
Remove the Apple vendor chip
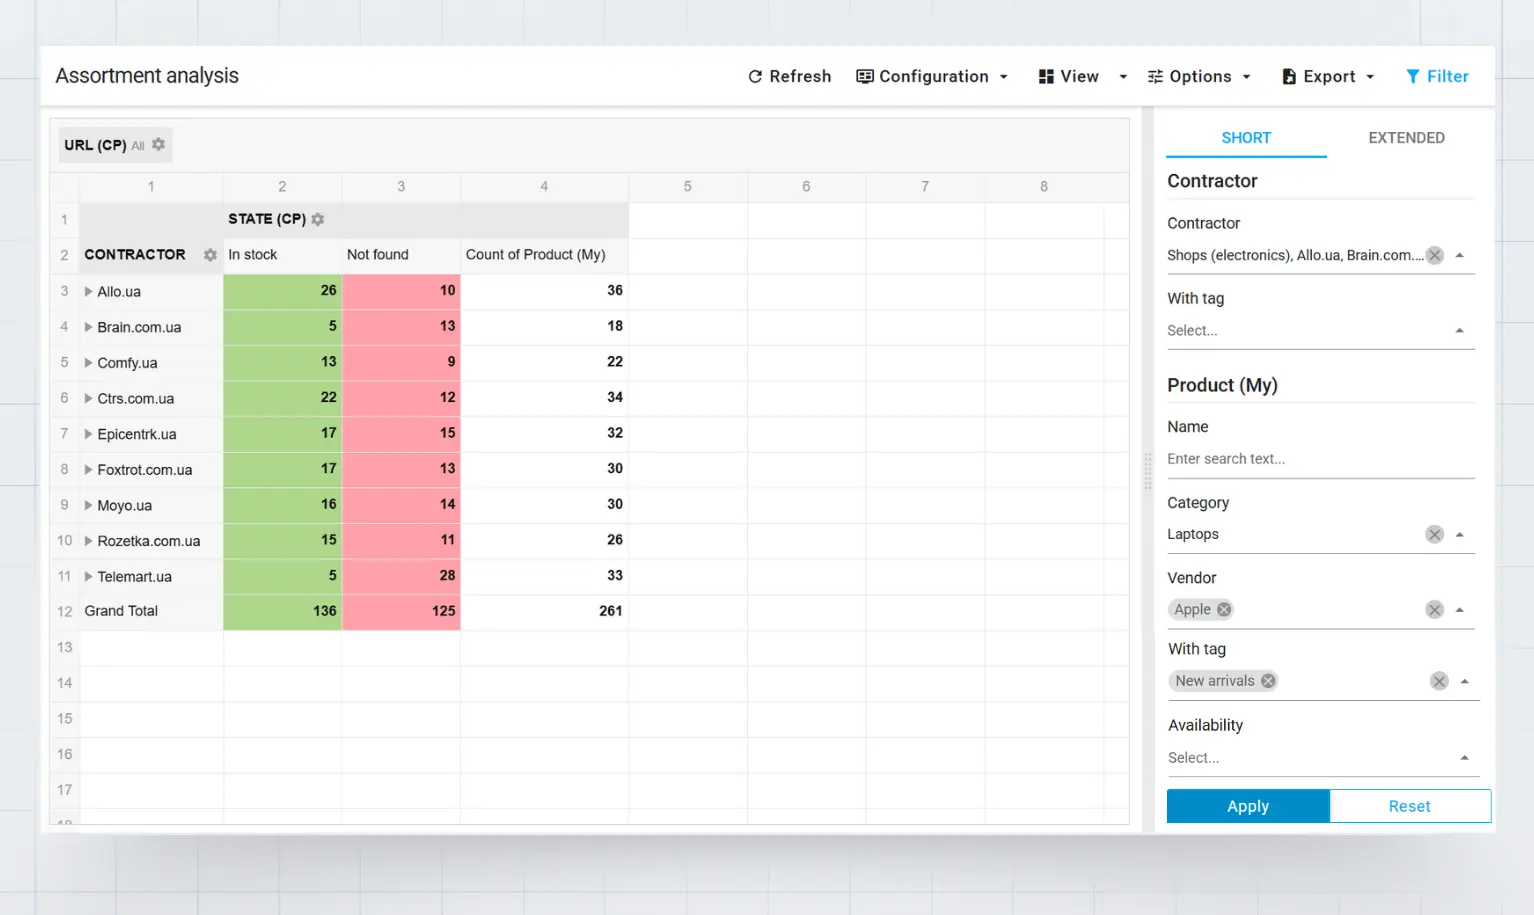click(1224, 610)
